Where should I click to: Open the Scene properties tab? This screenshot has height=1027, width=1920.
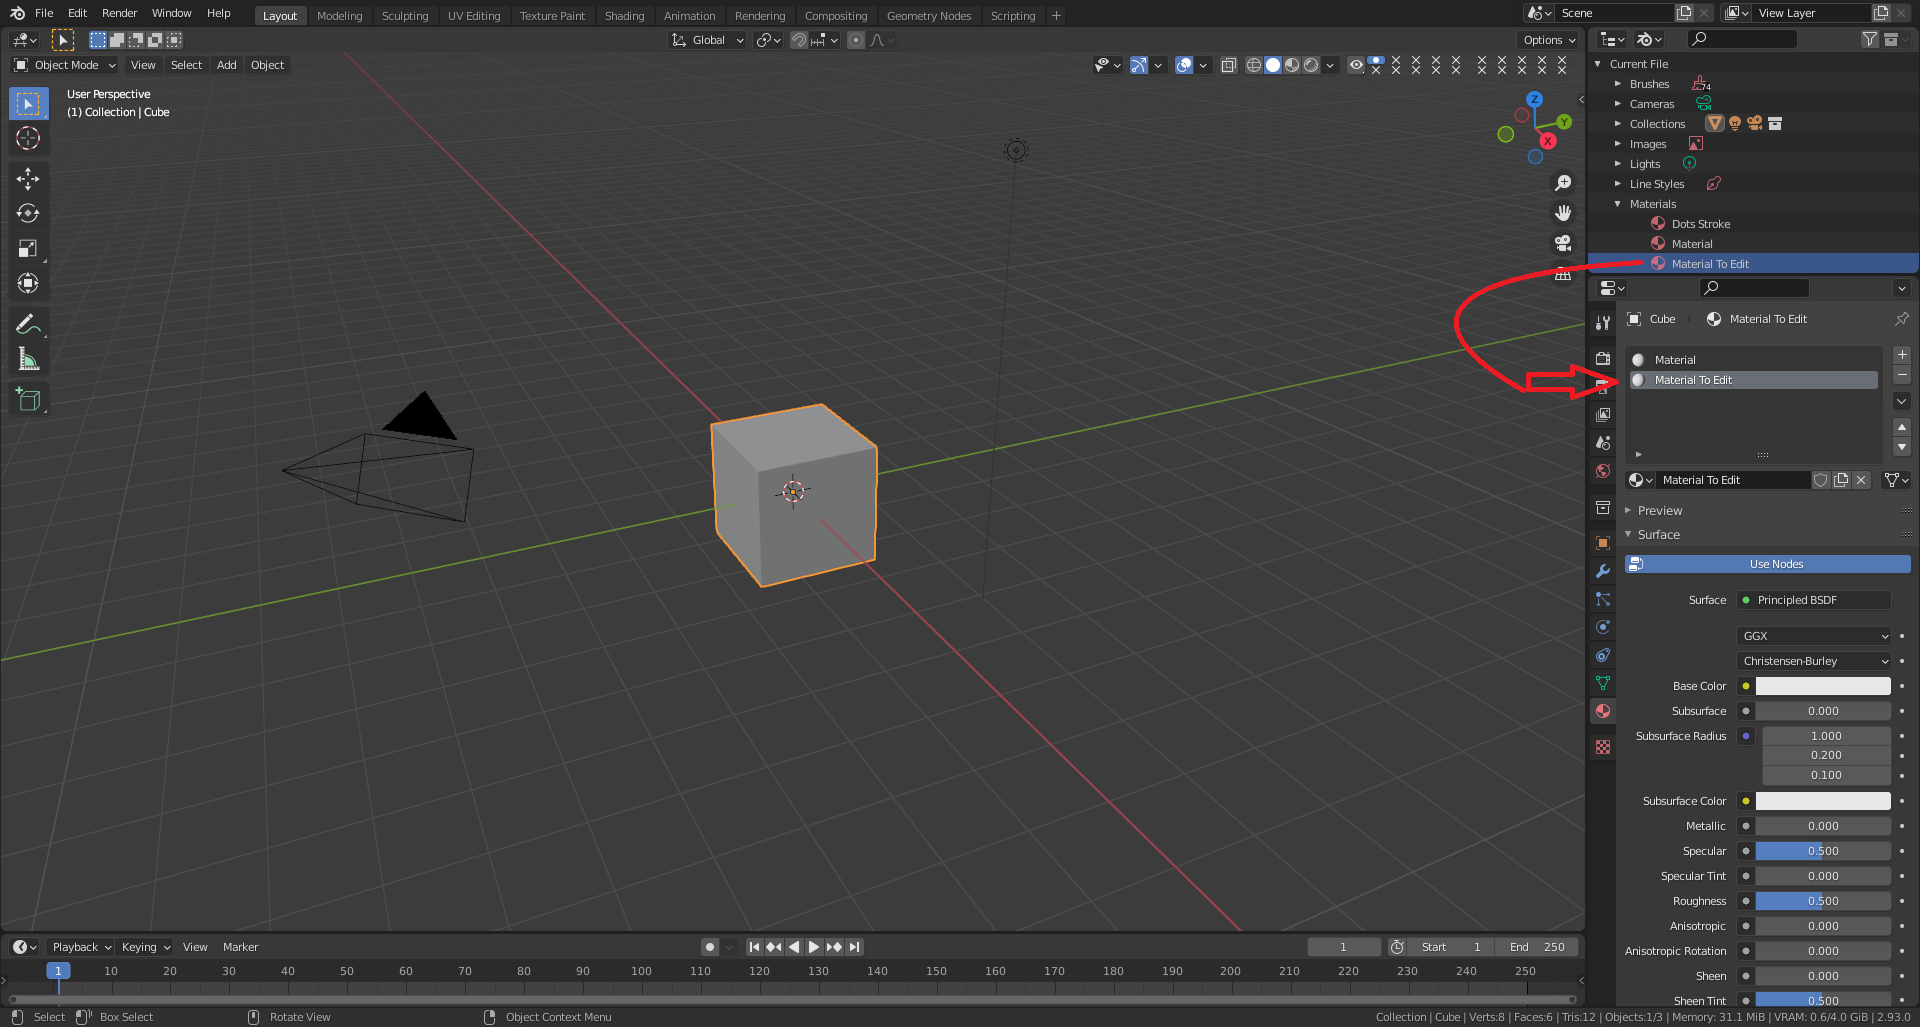pos(1603,442)
